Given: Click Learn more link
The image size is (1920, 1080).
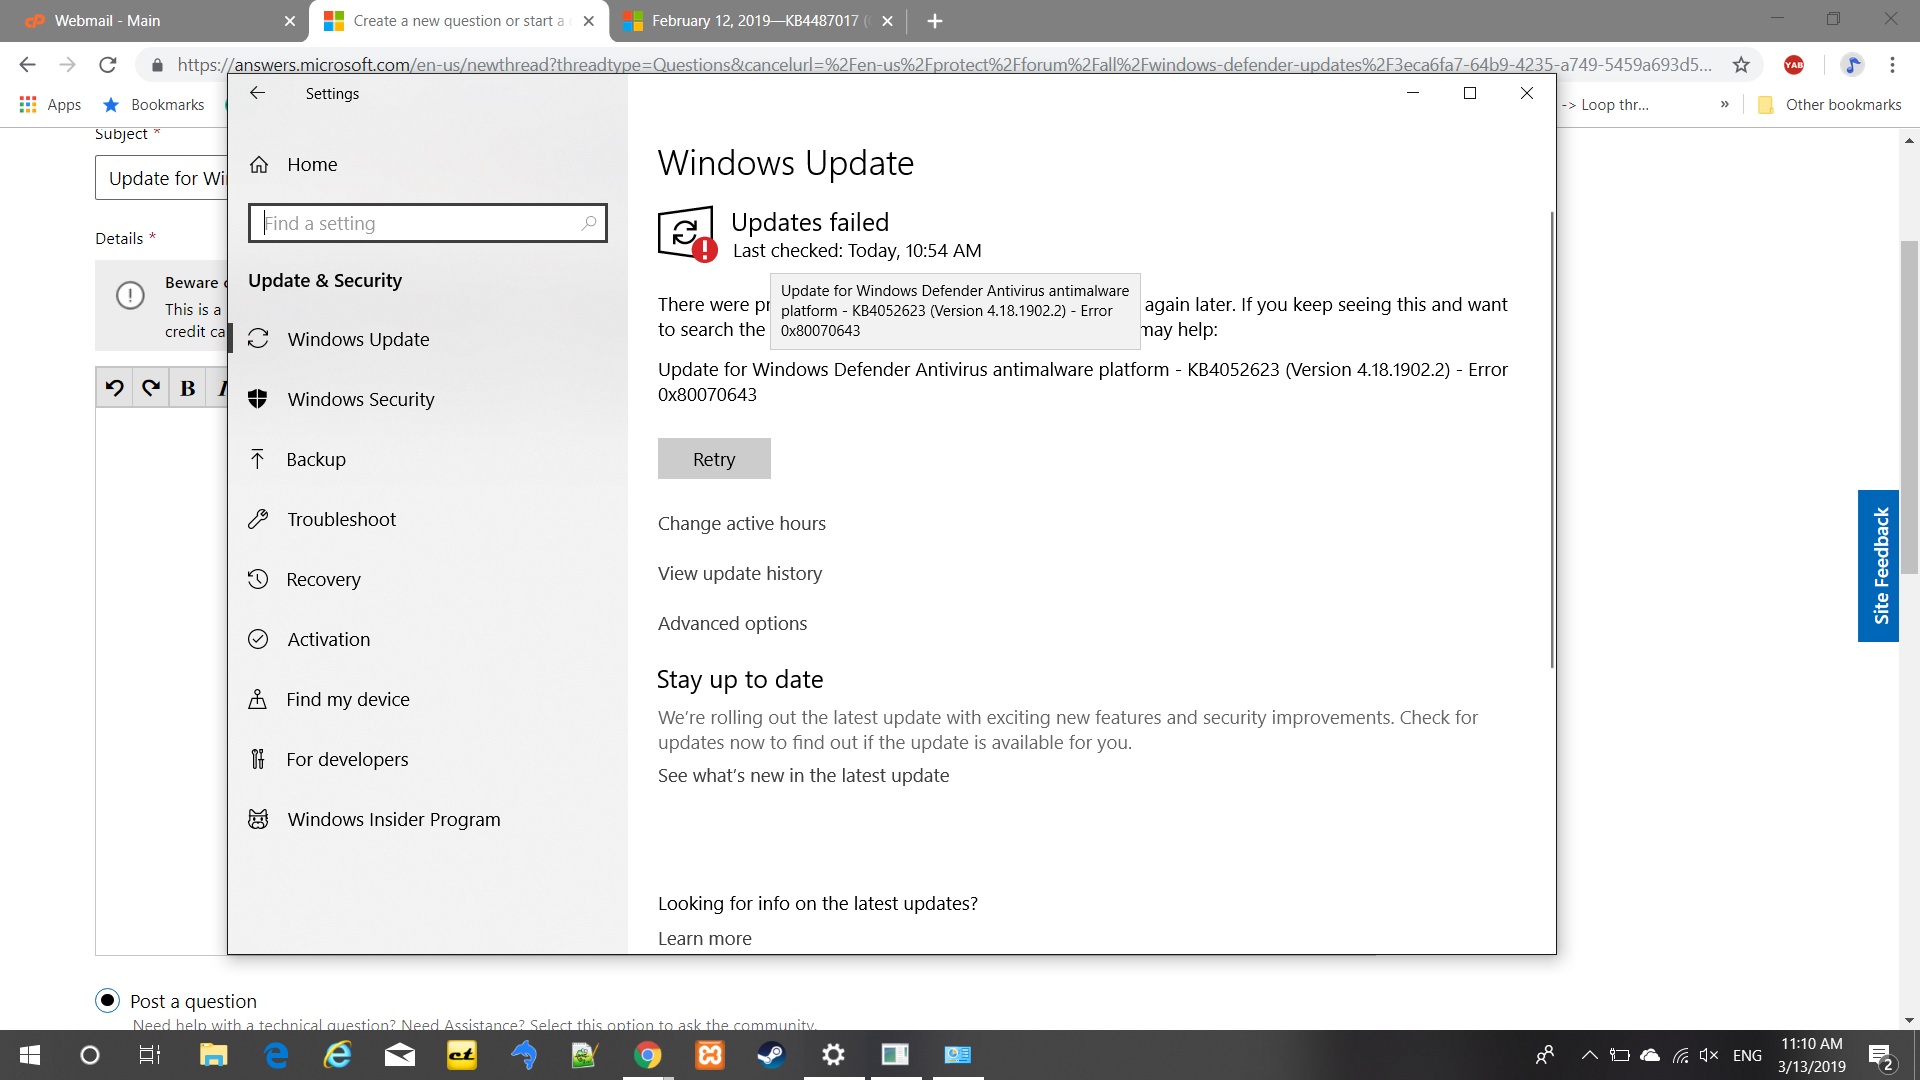Looking at the screenshot, I should [x=705, y=938].
